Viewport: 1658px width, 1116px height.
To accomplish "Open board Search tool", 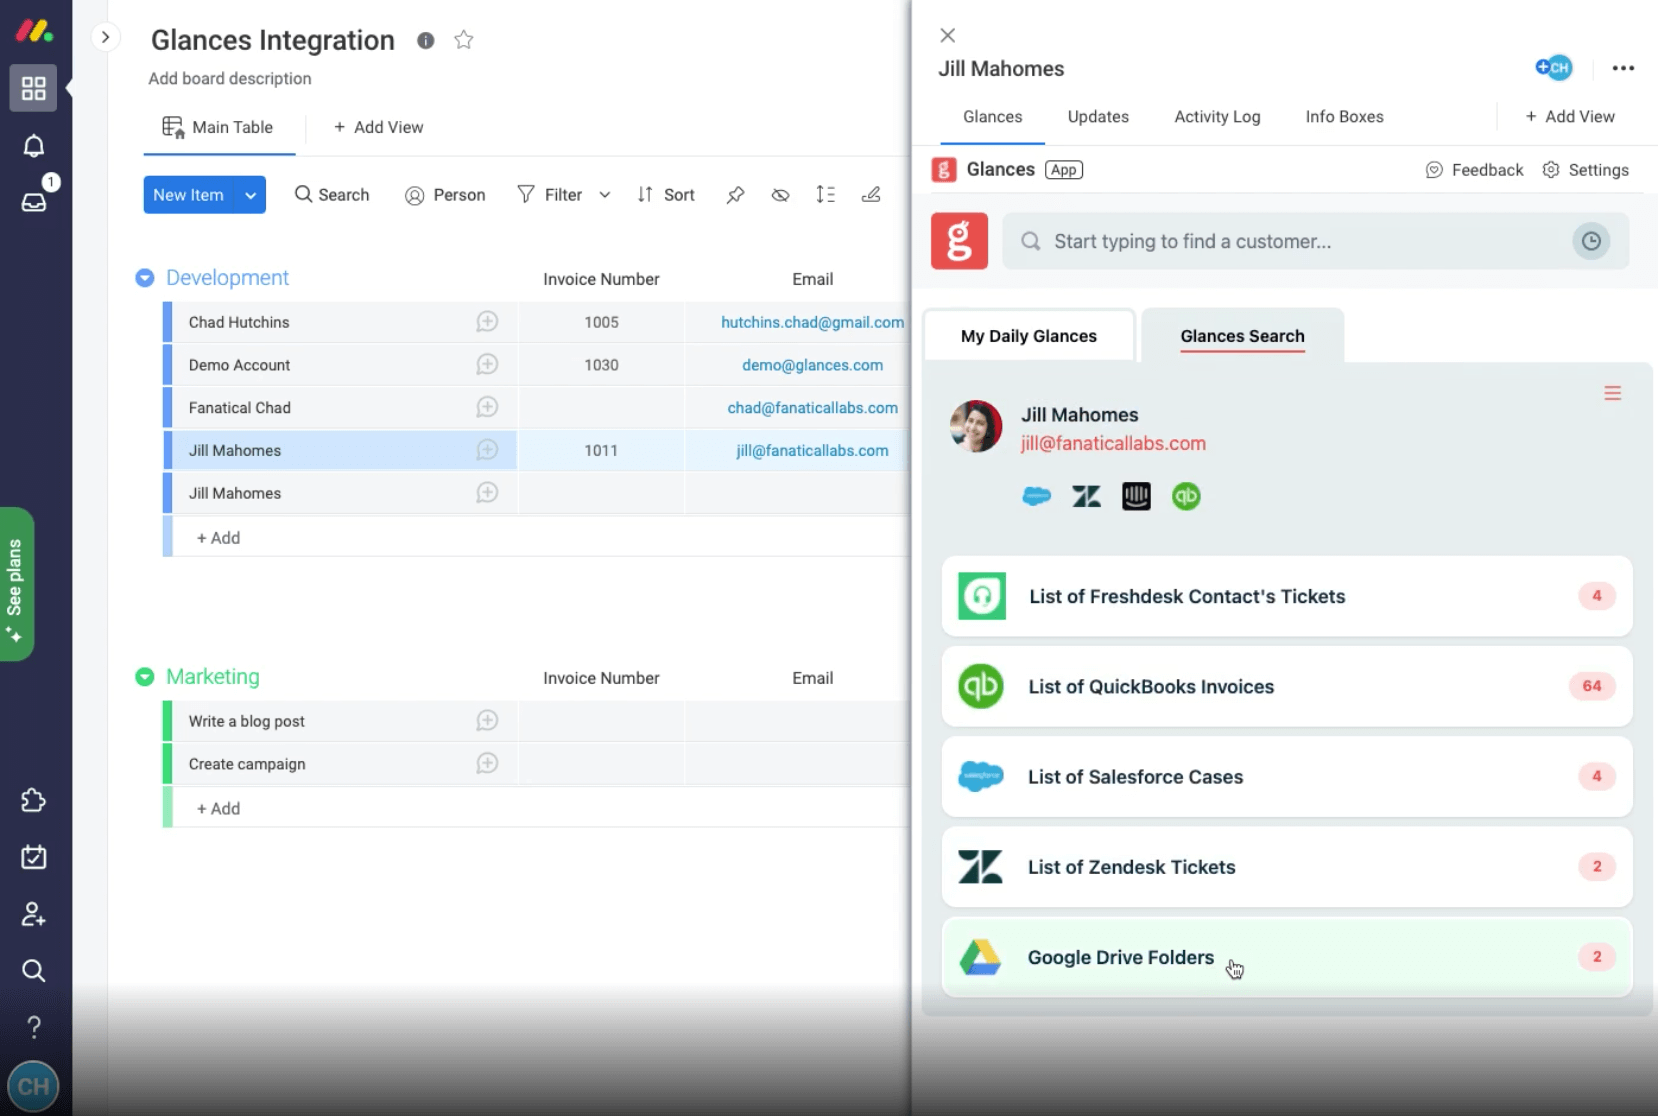I will (332, 195).
